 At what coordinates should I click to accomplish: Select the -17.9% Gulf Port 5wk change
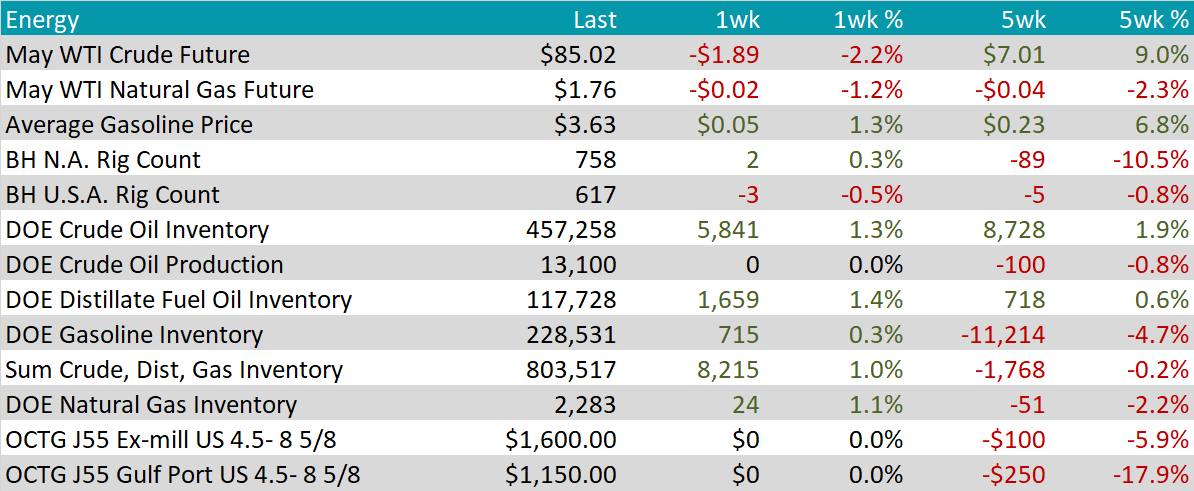coord(1151,475)
